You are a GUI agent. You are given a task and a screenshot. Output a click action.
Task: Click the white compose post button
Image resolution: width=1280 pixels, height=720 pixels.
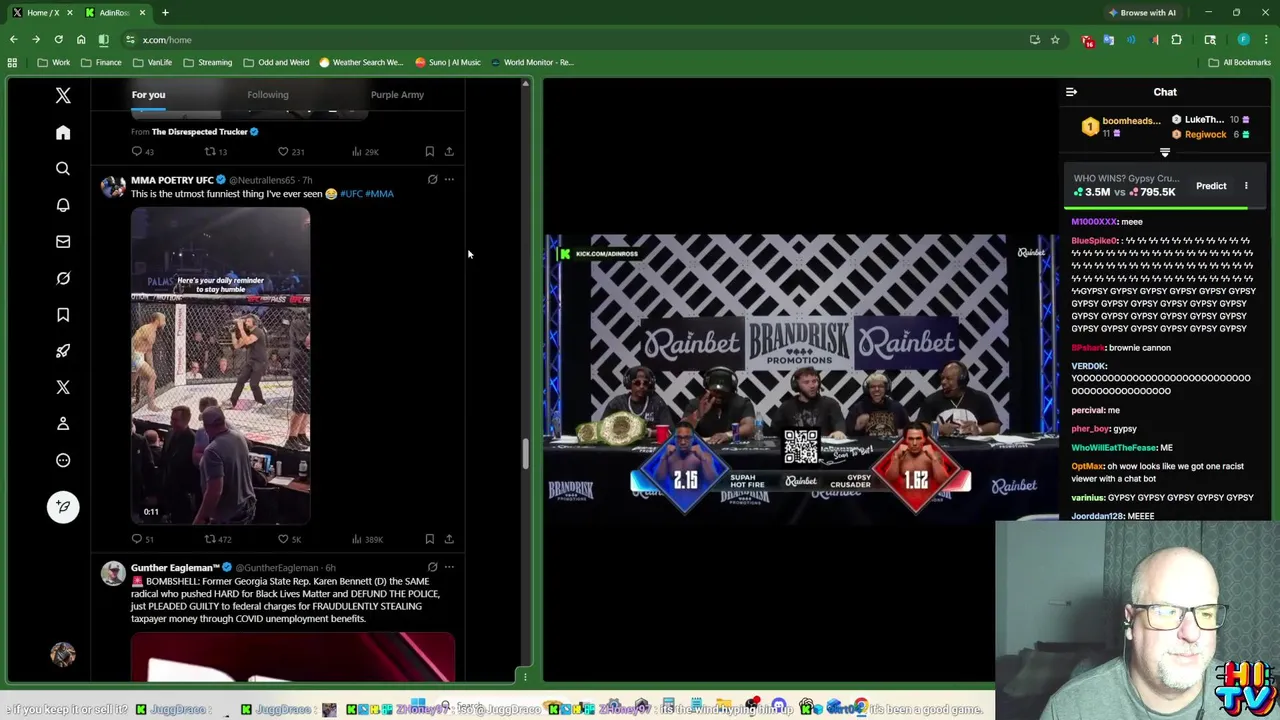point(63,507)
